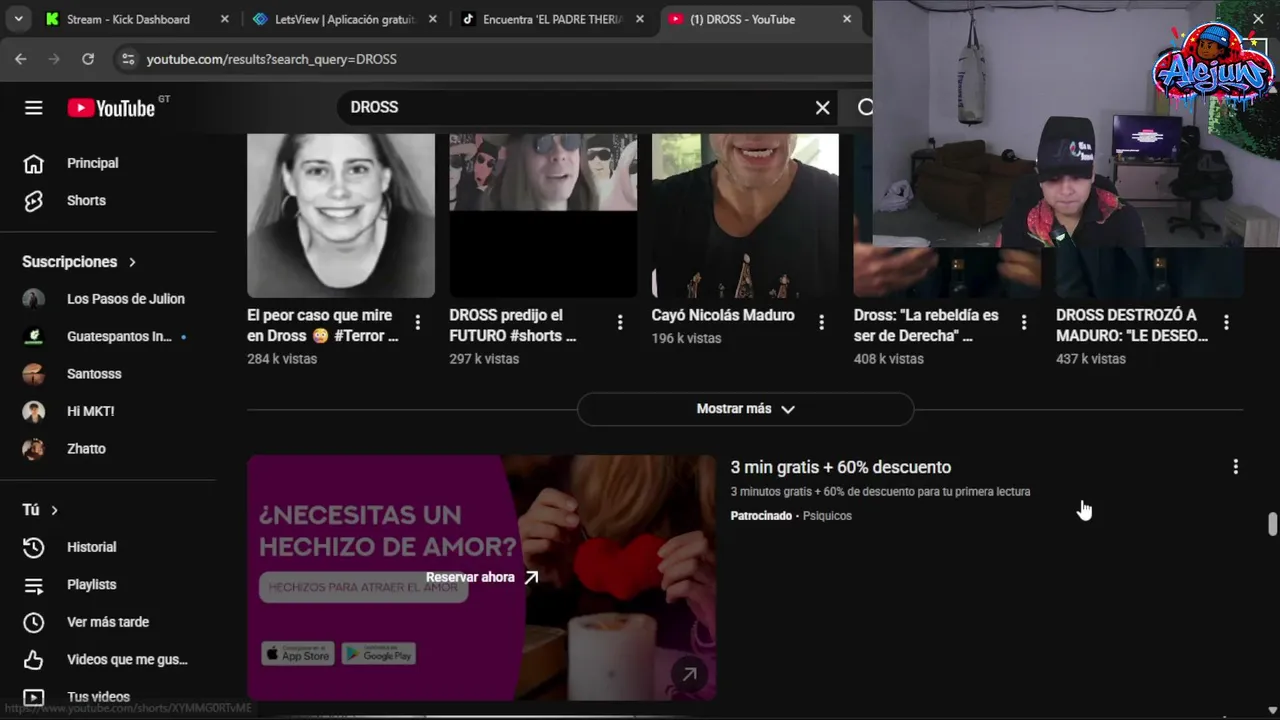Expand the Tú section
The width and height of the screenshot is (1280, 720).
41,510
